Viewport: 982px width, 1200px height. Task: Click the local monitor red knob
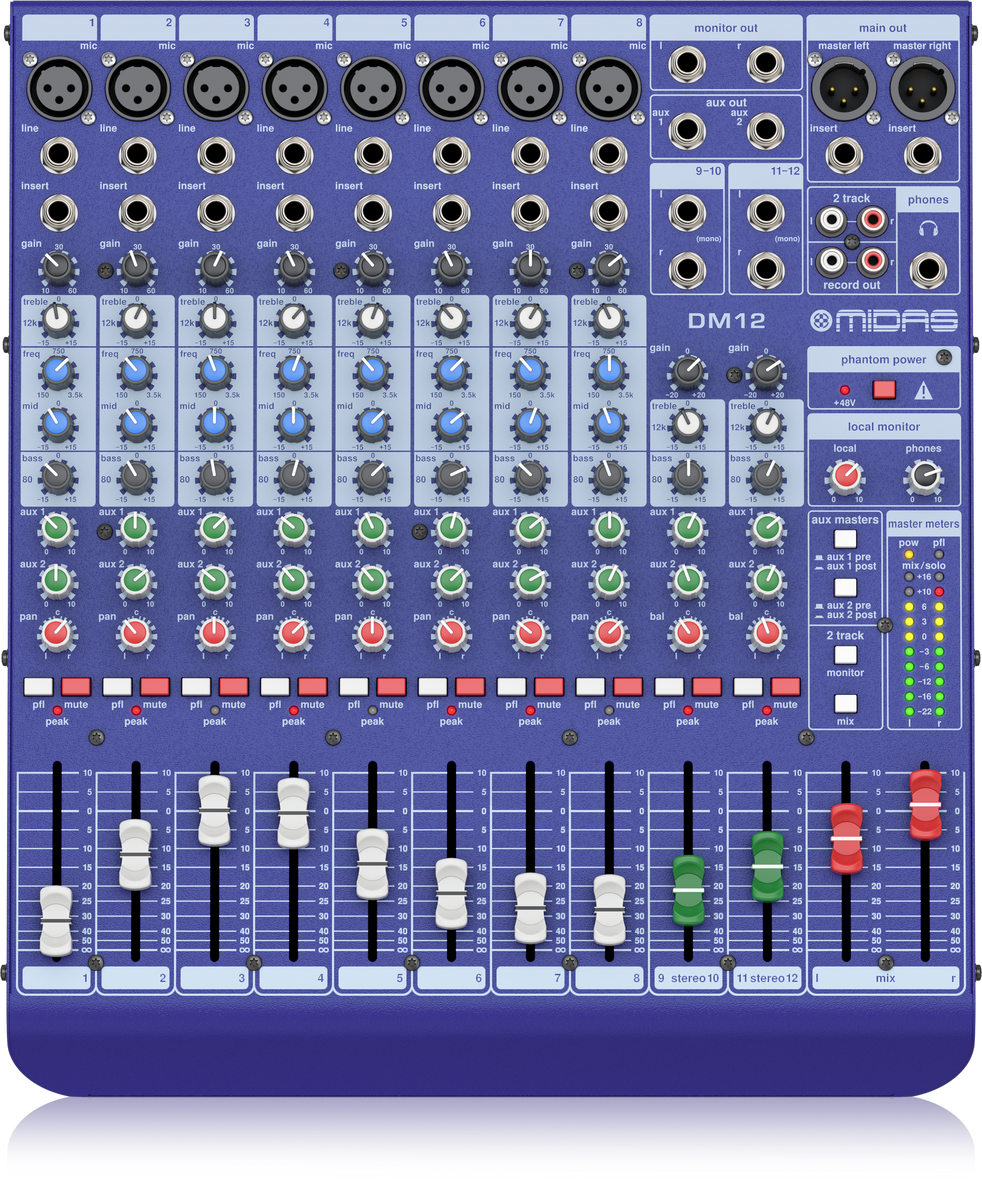[x=845, y=476]
